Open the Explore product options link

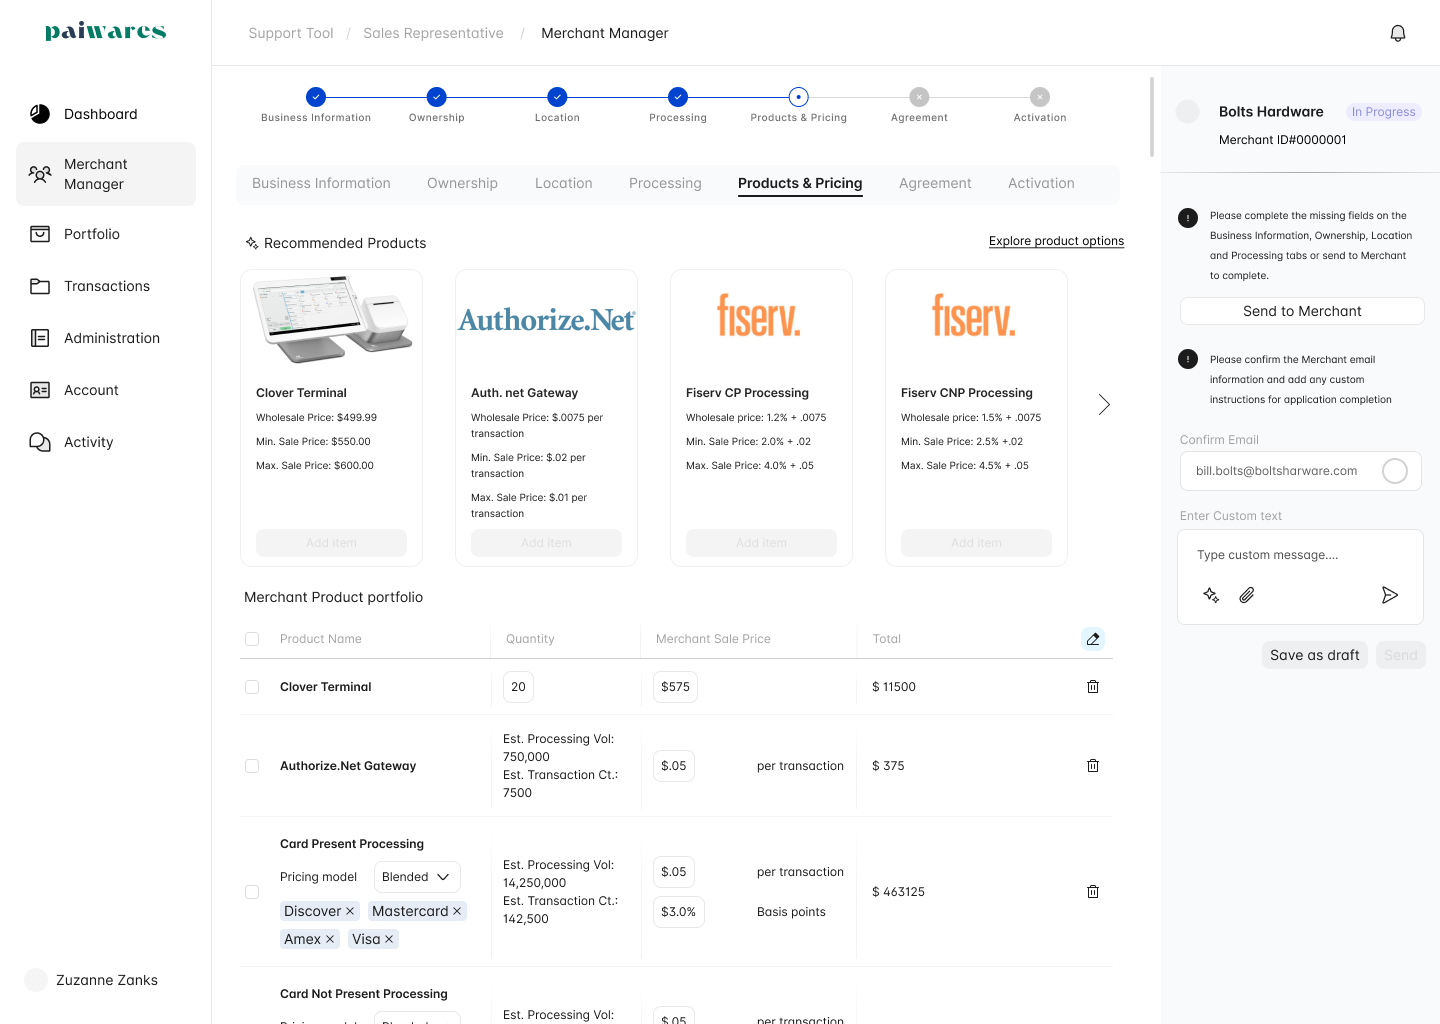(1056, 241)
